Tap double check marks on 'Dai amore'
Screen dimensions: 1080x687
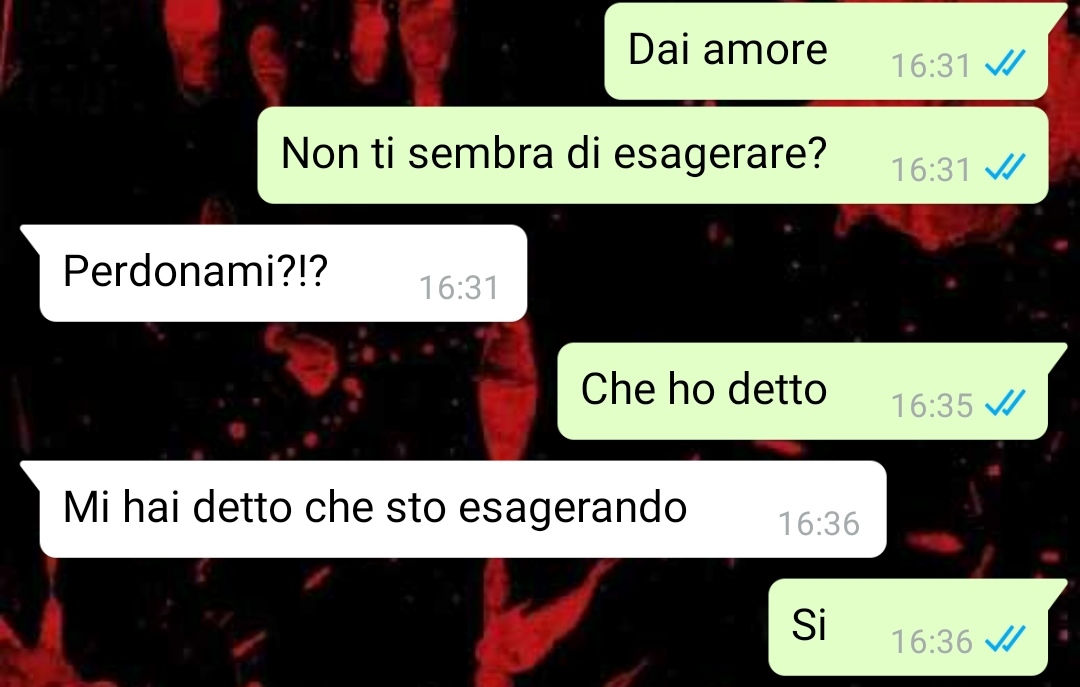click(1005, 63)
